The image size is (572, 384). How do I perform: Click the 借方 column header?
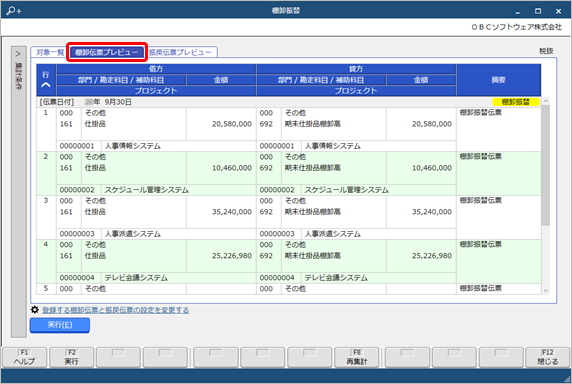[x=156, y=69]
